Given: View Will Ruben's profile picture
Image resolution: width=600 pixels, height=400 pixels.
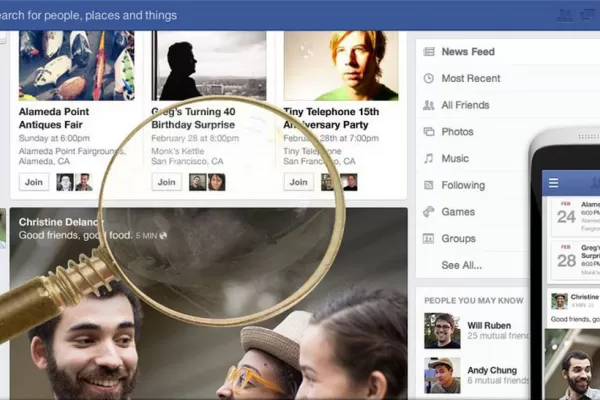Looking at the screenshot, I should point(442,331).
